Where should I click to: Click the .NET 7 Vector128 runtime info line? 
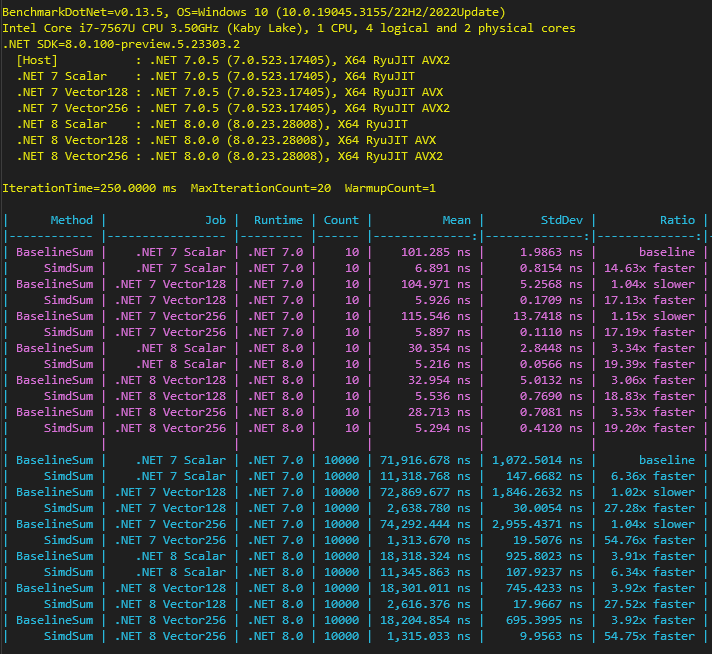pos(229,92)
